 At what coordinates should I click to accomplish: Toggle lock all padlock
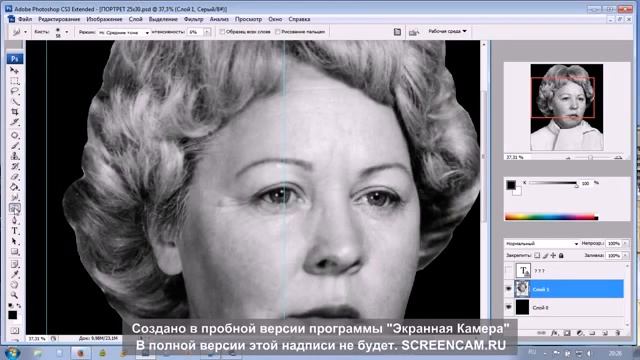pos(561,256)
